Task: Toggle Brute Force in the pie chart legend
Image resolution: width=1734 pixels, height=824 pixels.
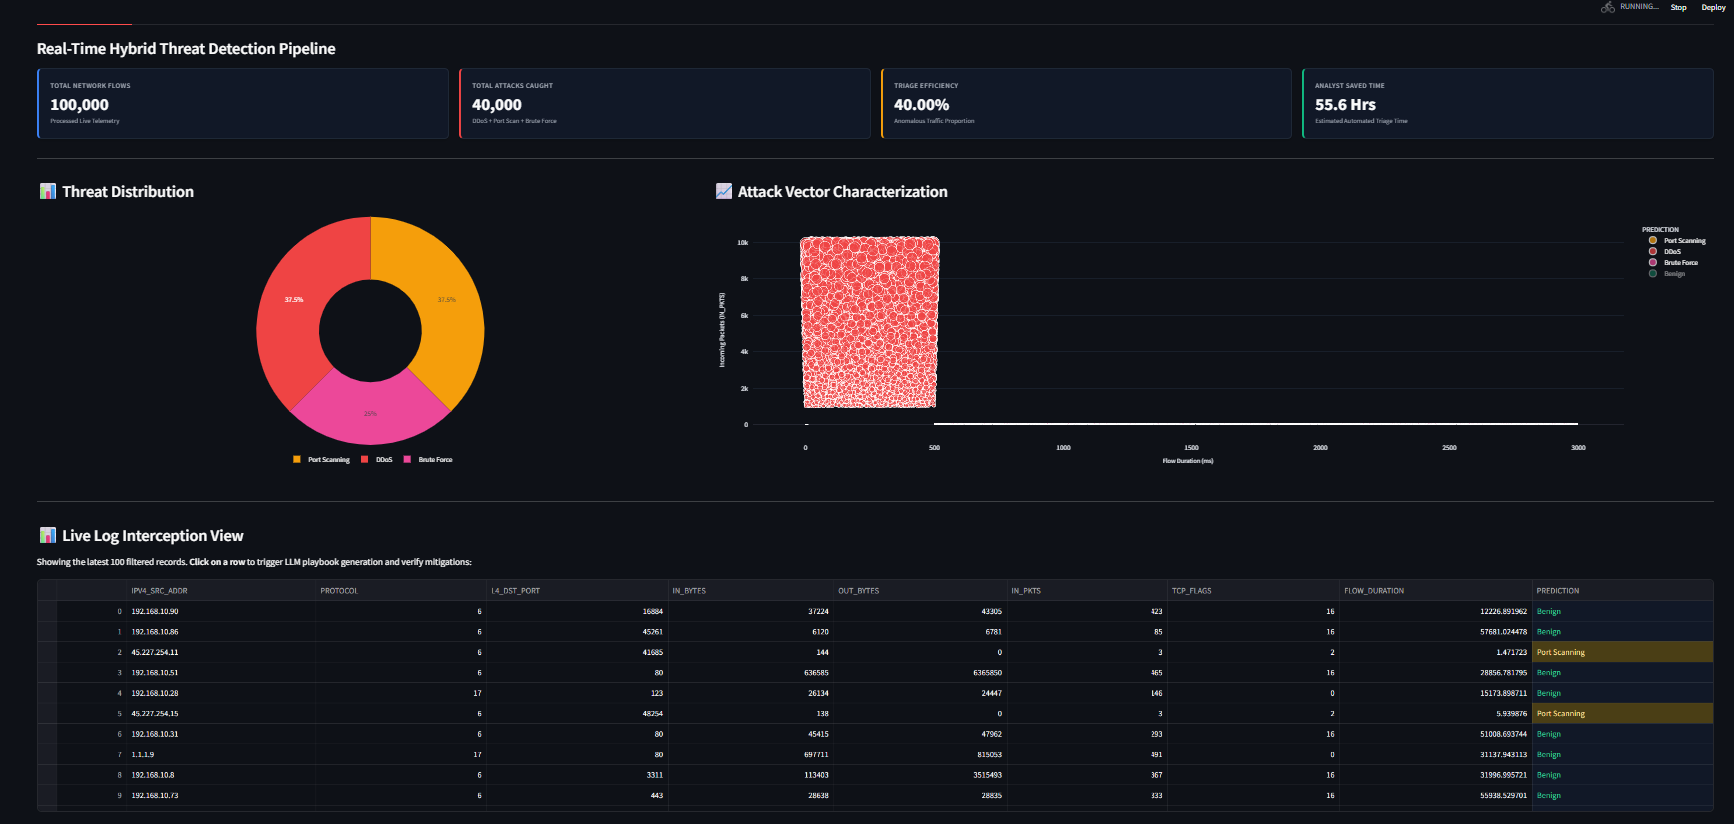Action: (x=428, y=460)
